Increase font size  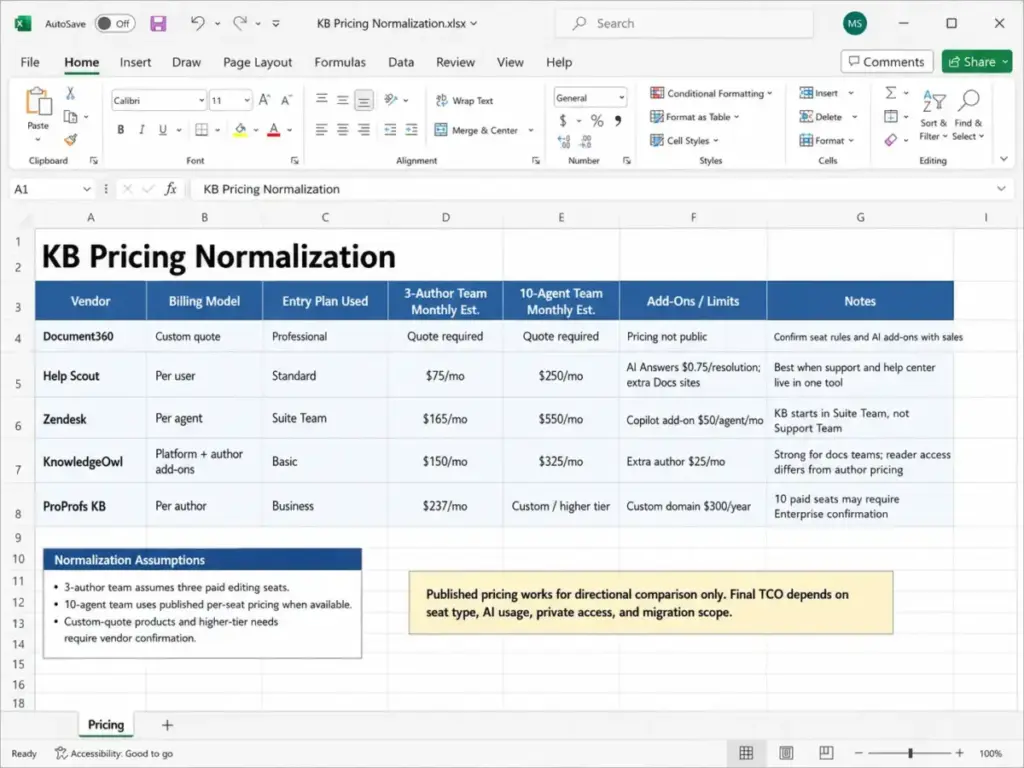click(264, 100)
